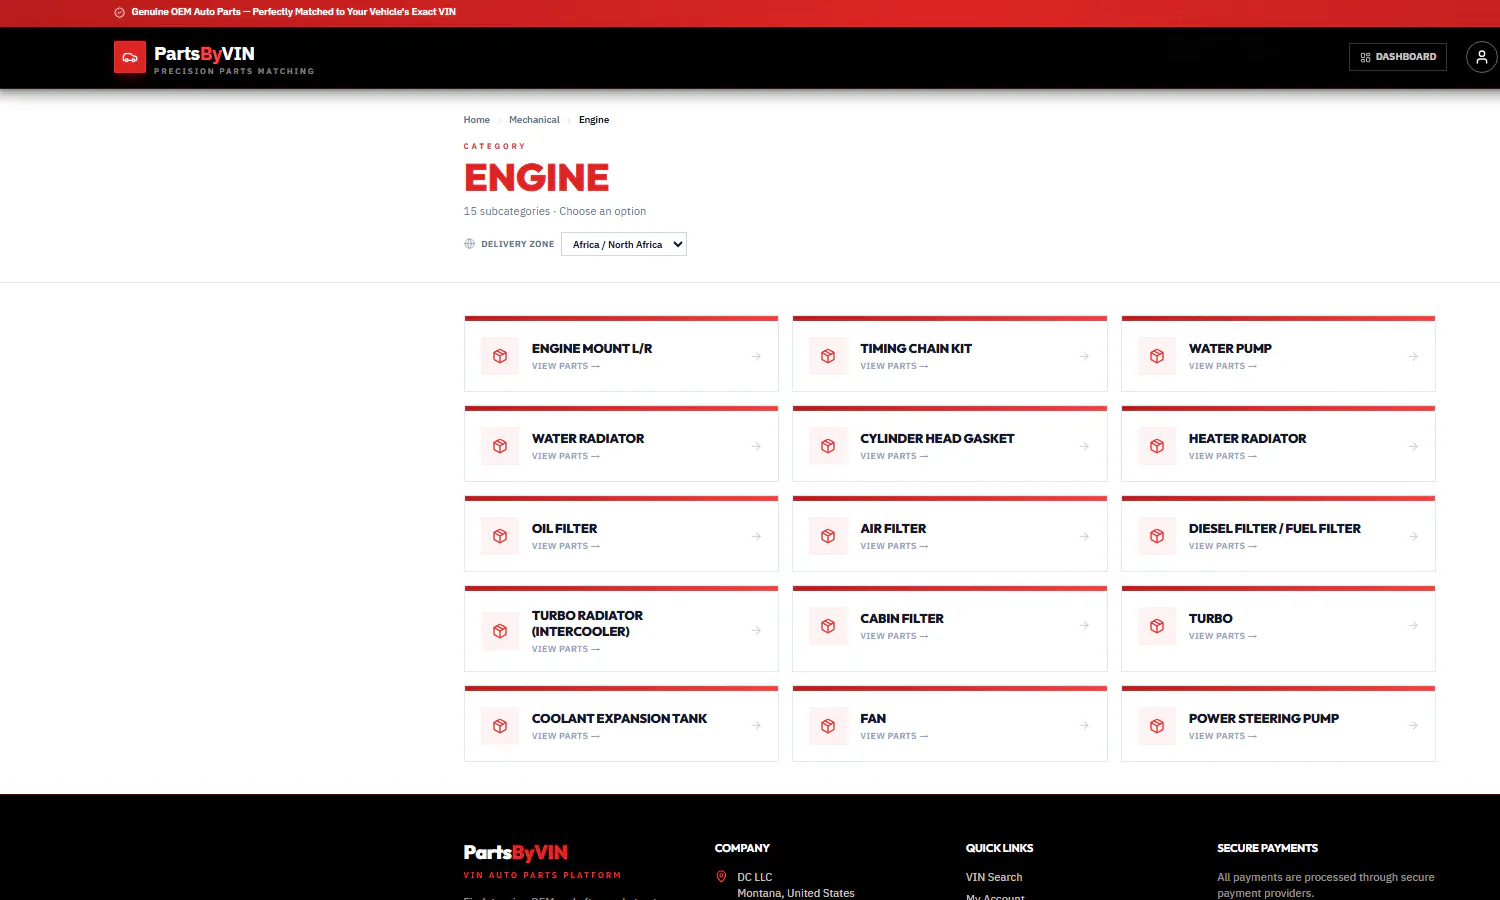This screenshot has height=900, width=1500.
Task: Click the Timing Chain Kit box icon
Action: 828,356
